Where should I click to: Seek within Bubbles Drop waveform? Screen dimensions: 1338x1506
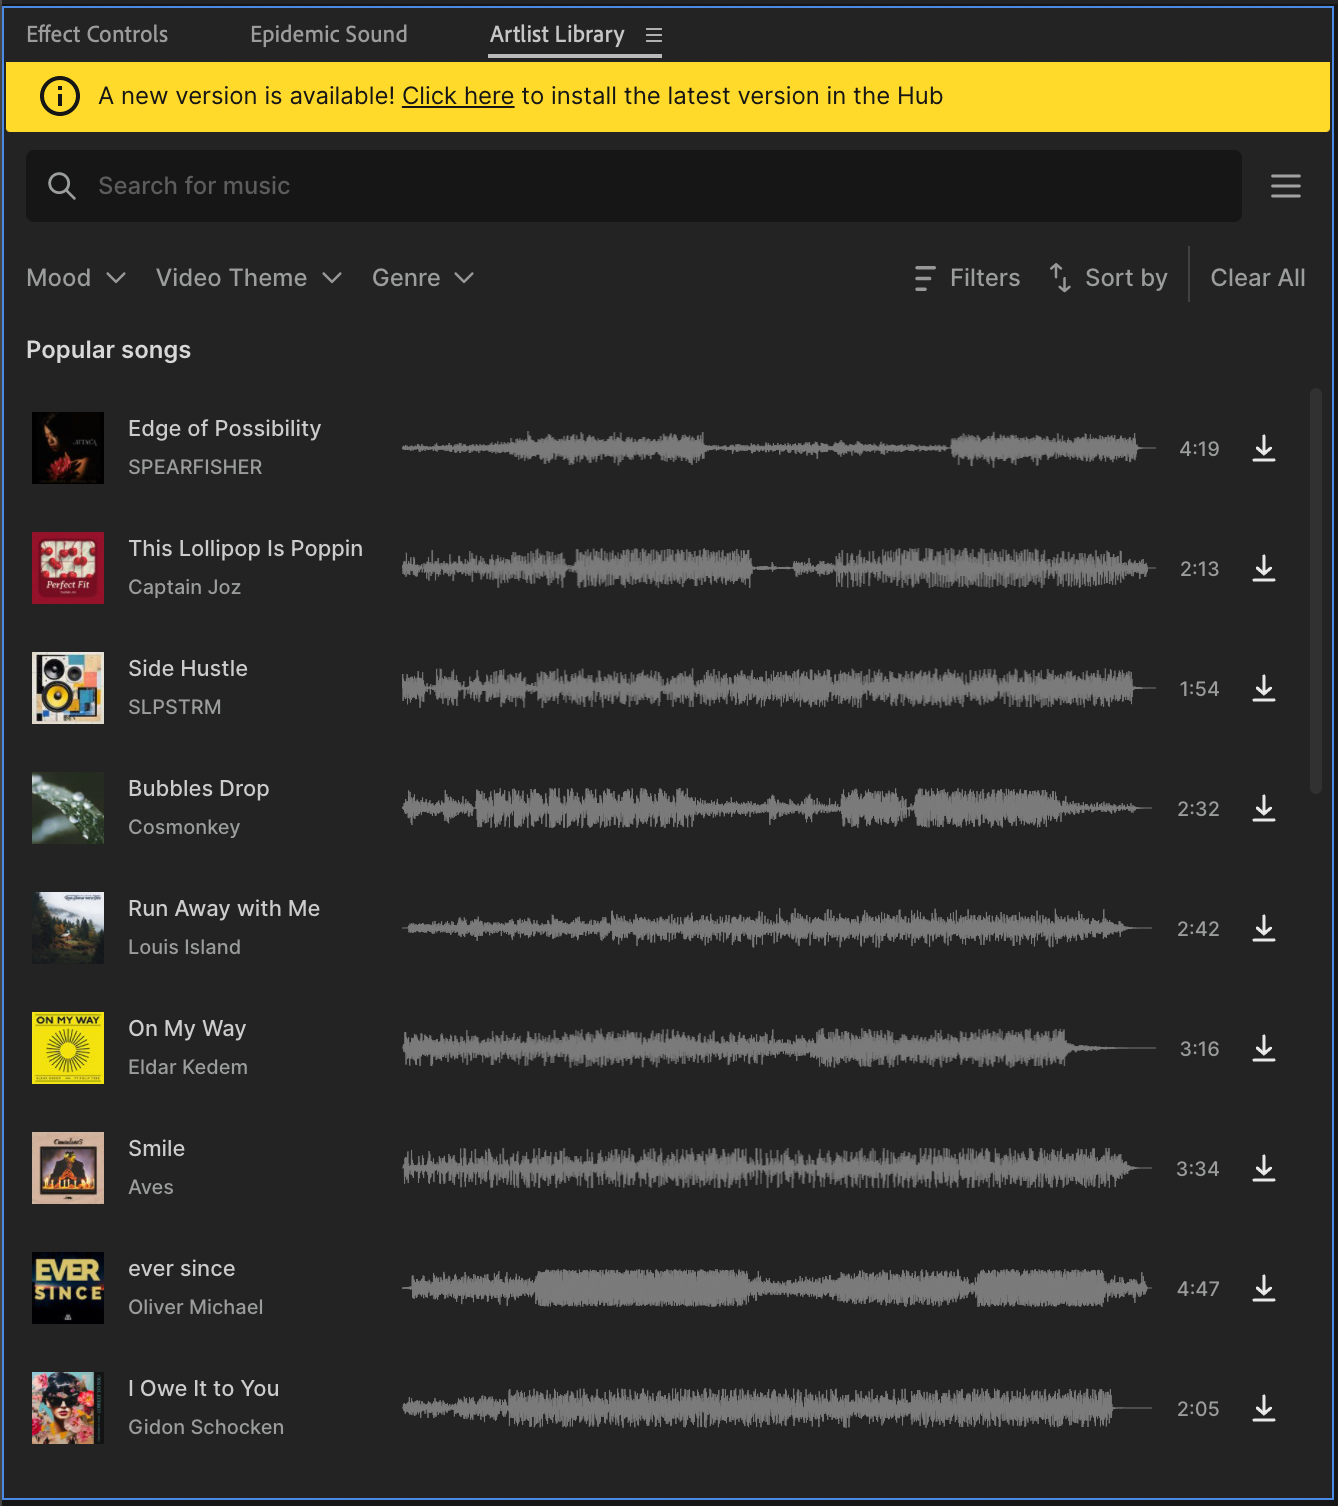(x=779, y=808)
